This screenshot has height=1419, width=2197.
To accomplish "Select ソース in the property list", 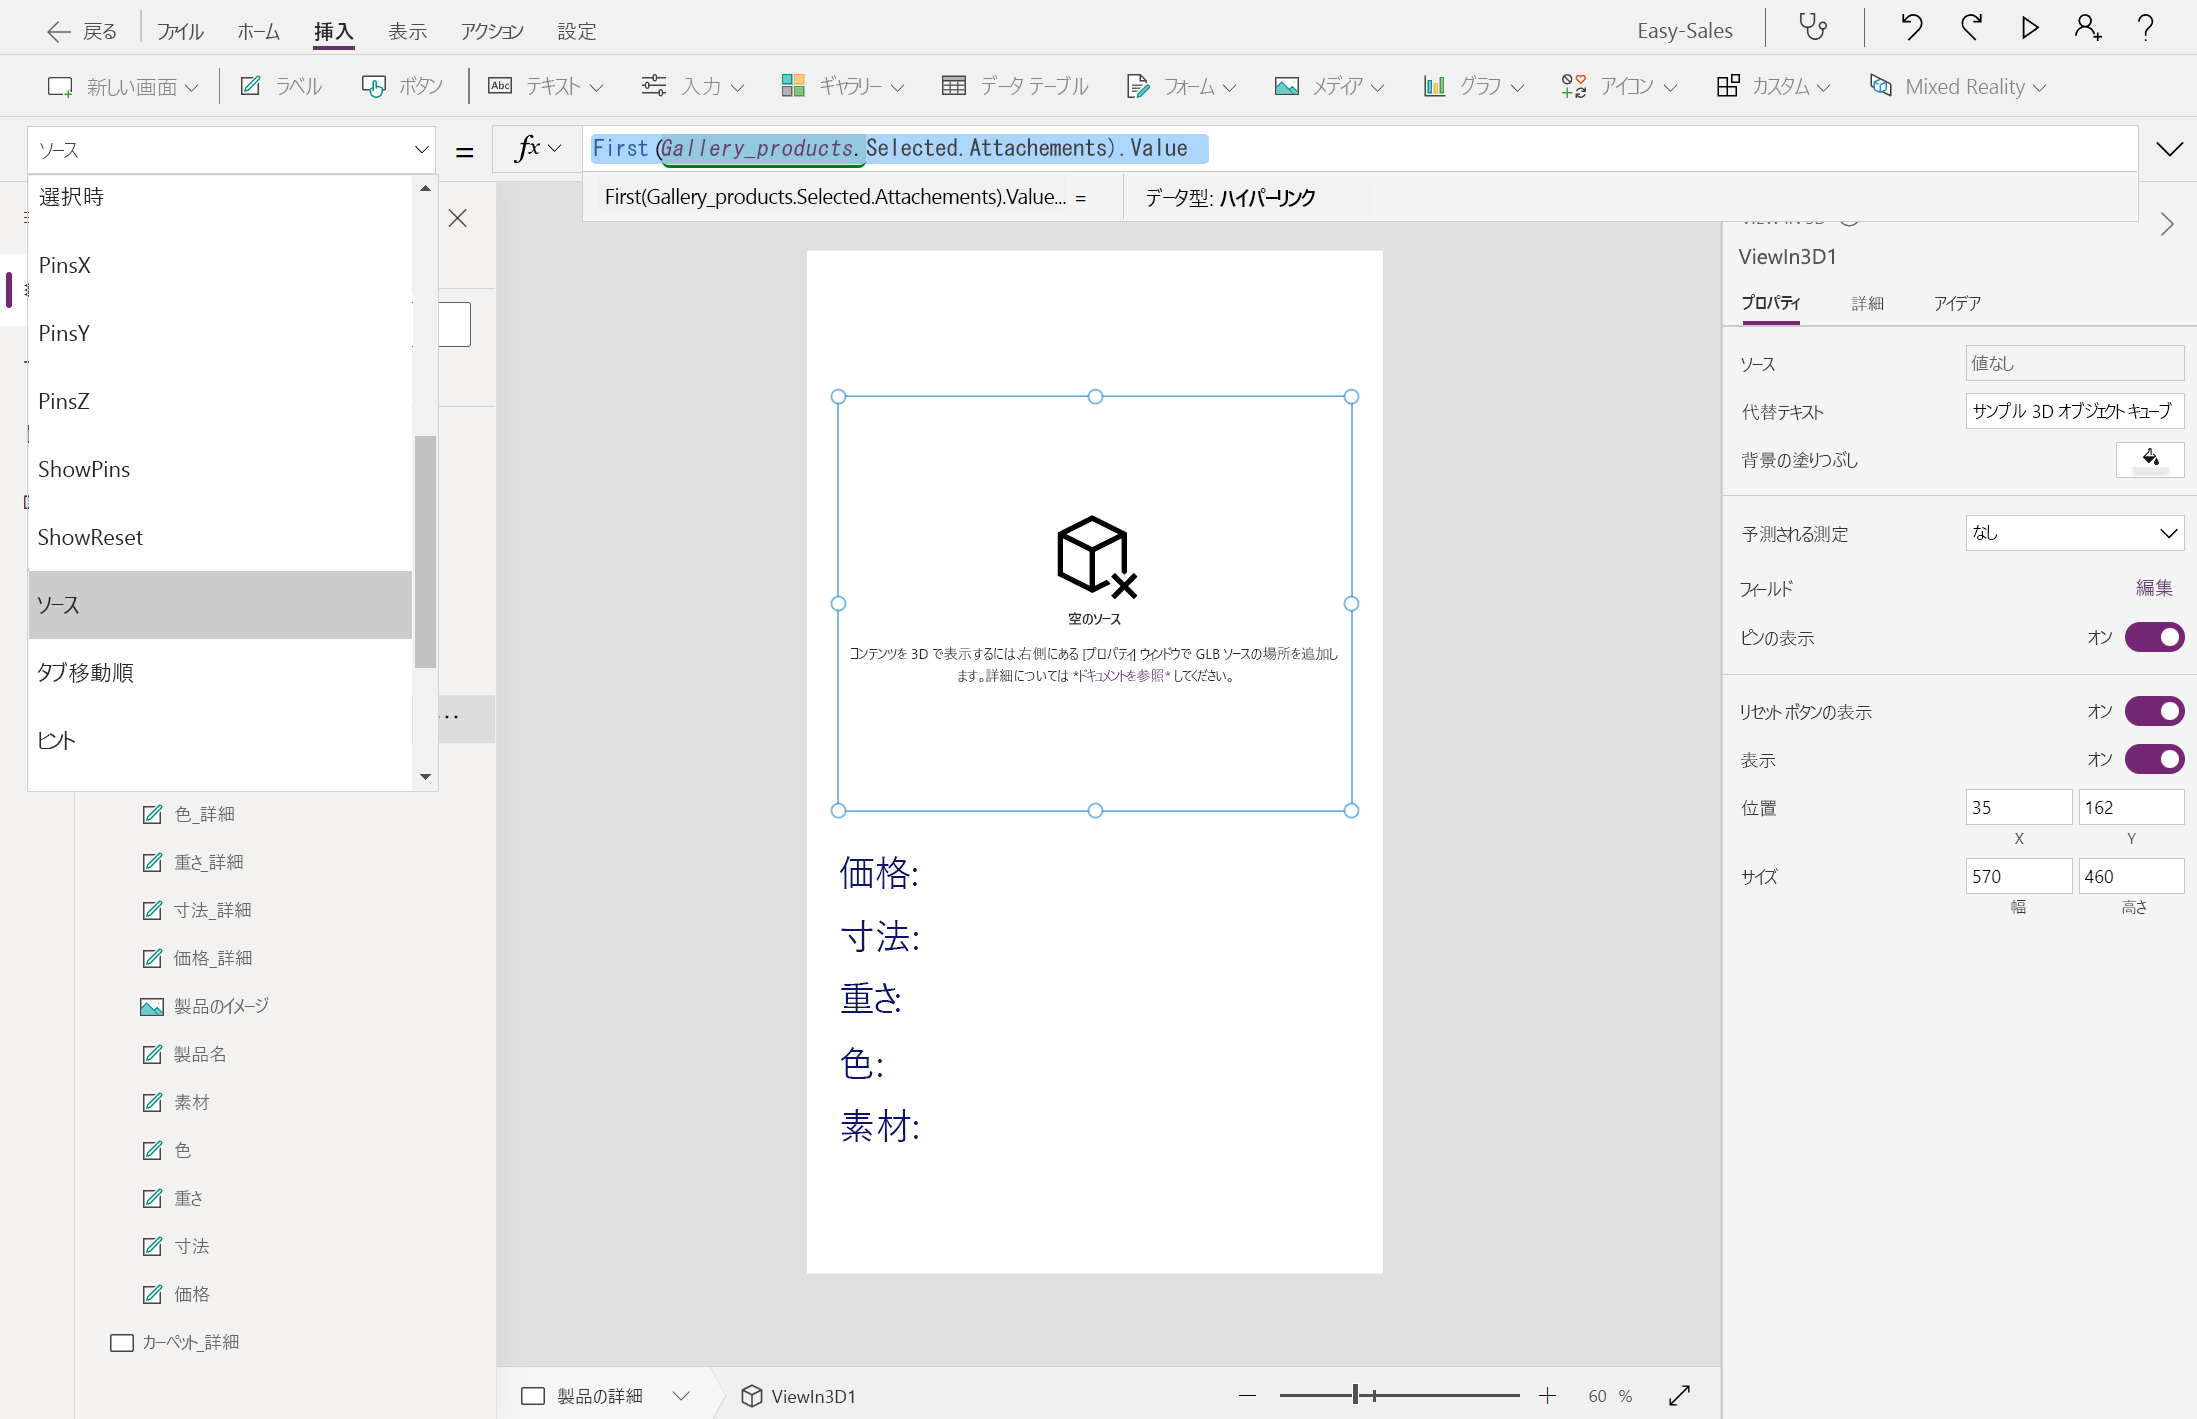I will tap(219, 604).
